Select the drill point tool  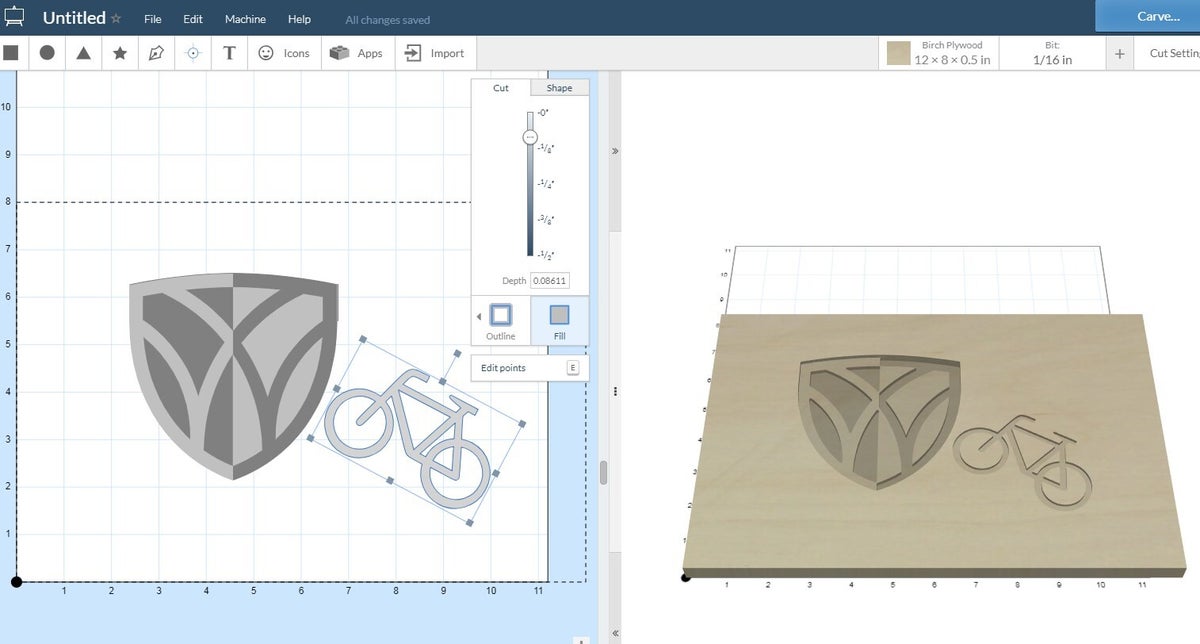pyautogui.click(x=192, y=53)
